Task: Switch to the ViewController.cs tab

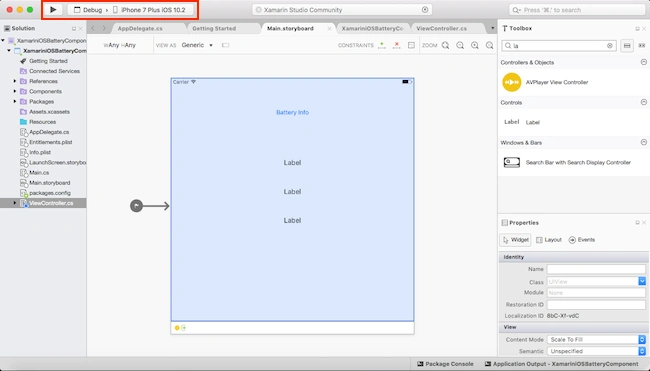Action: pyautogui.click(x=441, y=28)
